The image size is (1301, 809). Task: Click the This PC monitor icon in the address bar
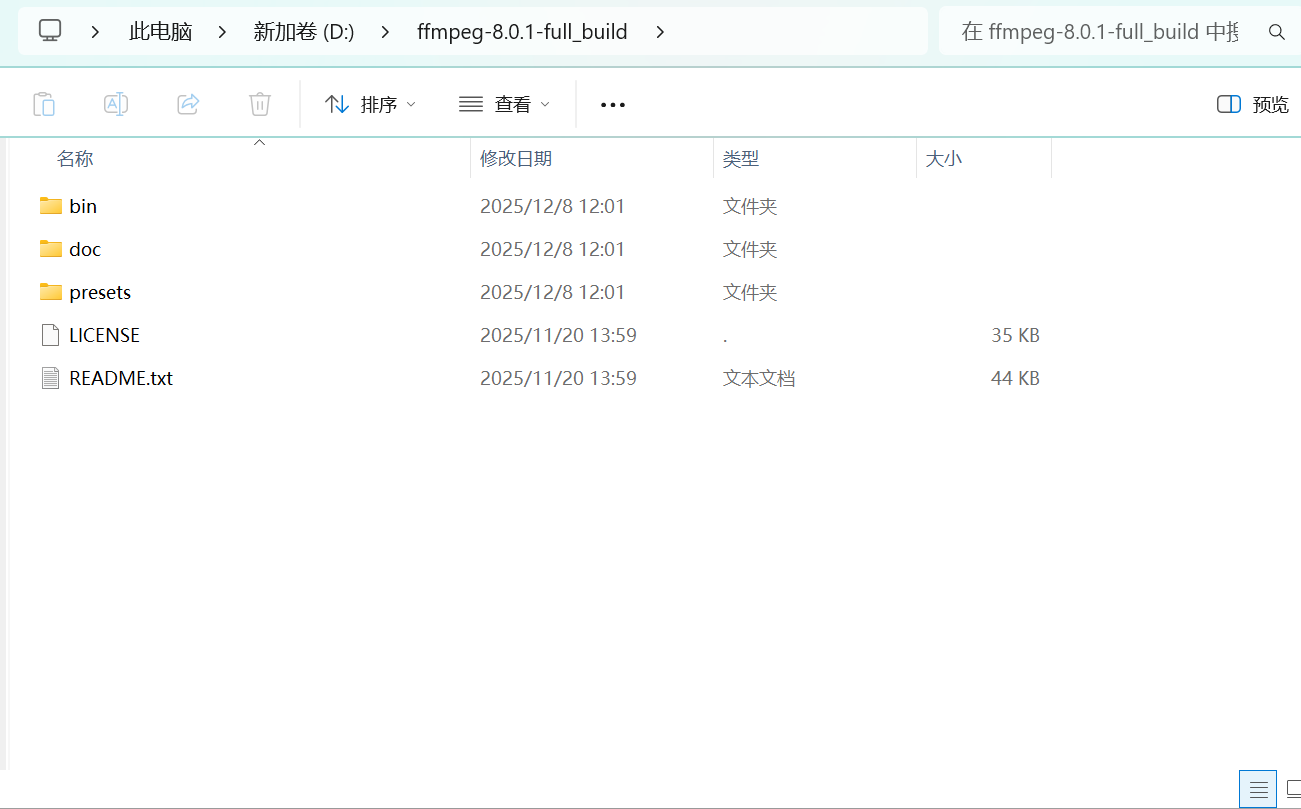pyautogui.click(x=50, y=31)
